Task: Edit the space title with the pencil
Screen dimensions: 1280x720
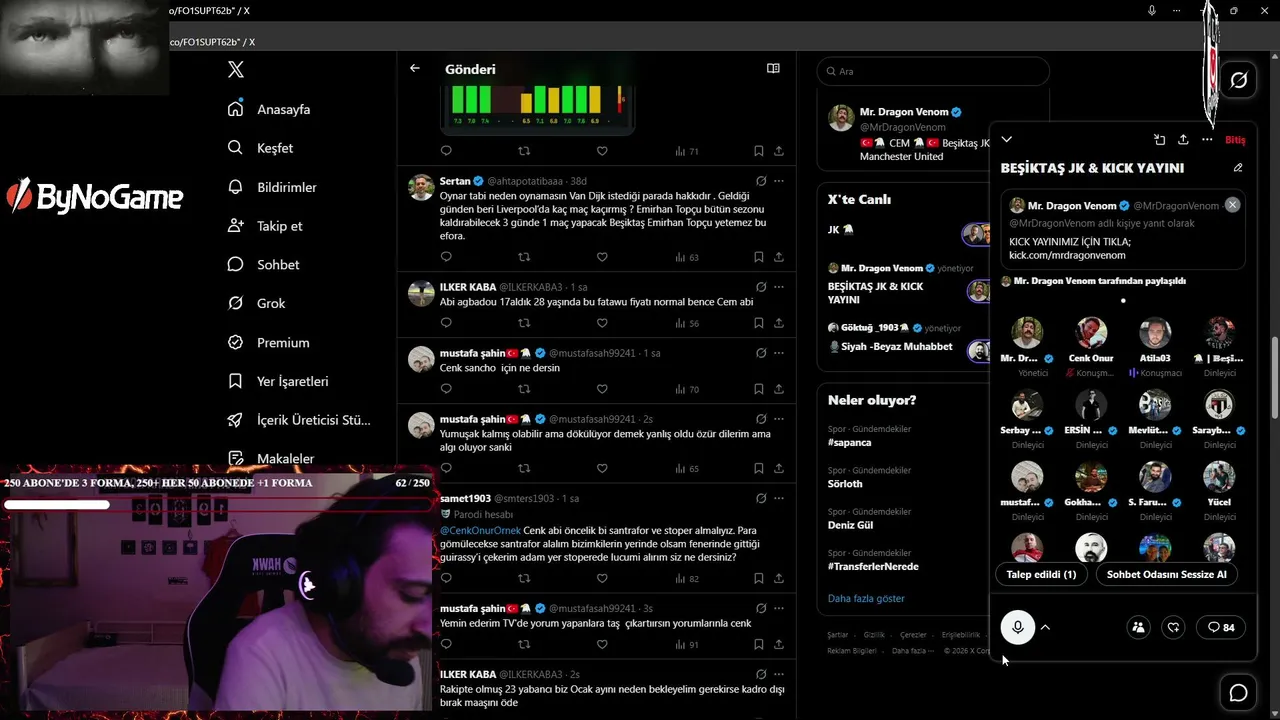Action: click(1238, 168)
